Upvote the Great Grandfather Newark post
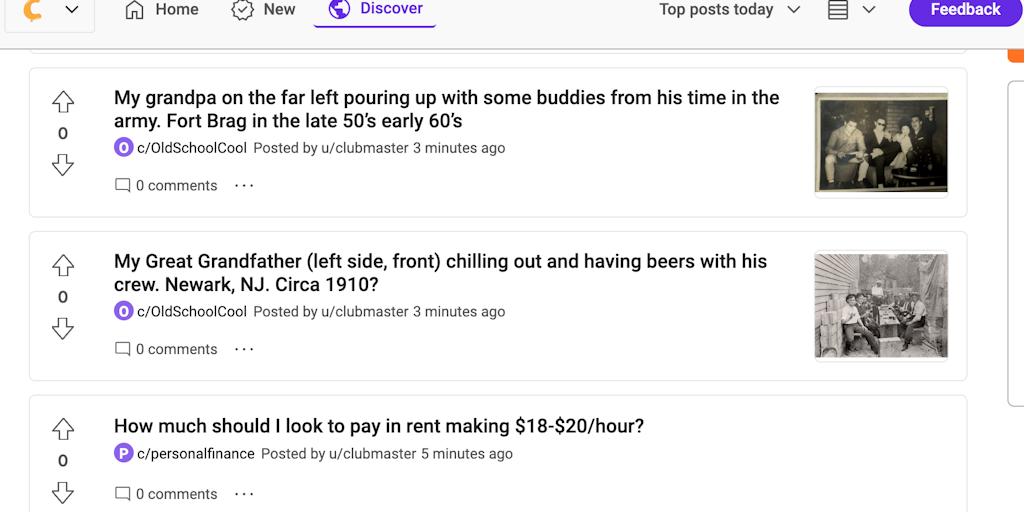This screenshot has width=1024, height=512. (63, 266)
